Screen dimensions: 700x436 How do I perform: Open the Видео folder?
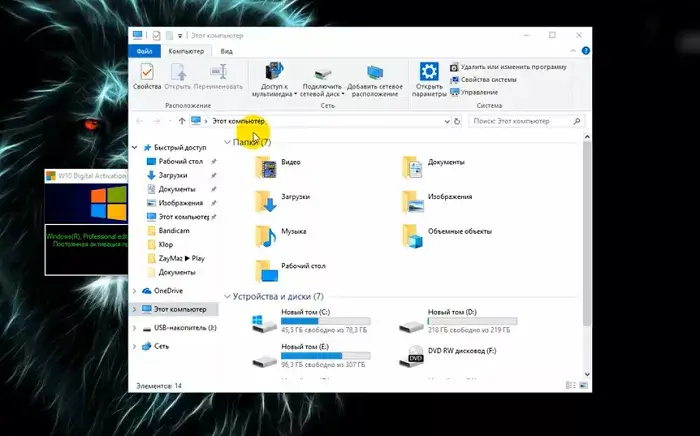pyautogui.click(x=278, y=166)
